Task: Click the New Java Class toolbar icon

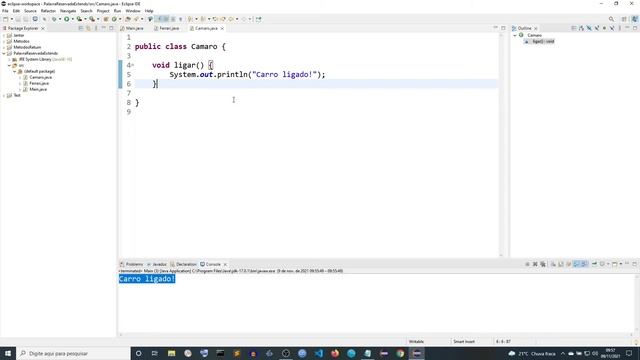Action: tap(114, 19)
